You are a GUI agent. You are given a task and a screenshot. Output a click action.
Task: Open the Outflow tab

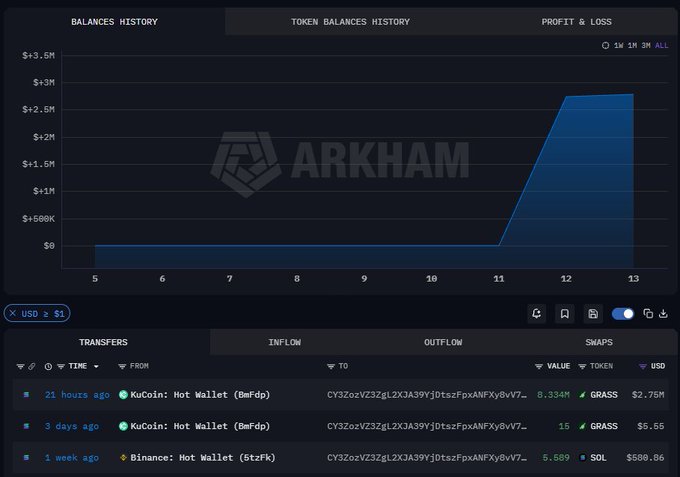tap(443, 342)
